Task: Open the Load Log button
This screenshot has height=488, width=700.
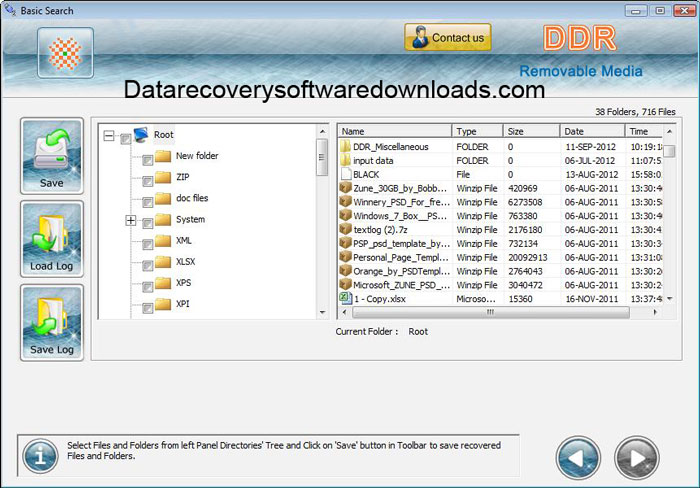Action: pos(52,239)
